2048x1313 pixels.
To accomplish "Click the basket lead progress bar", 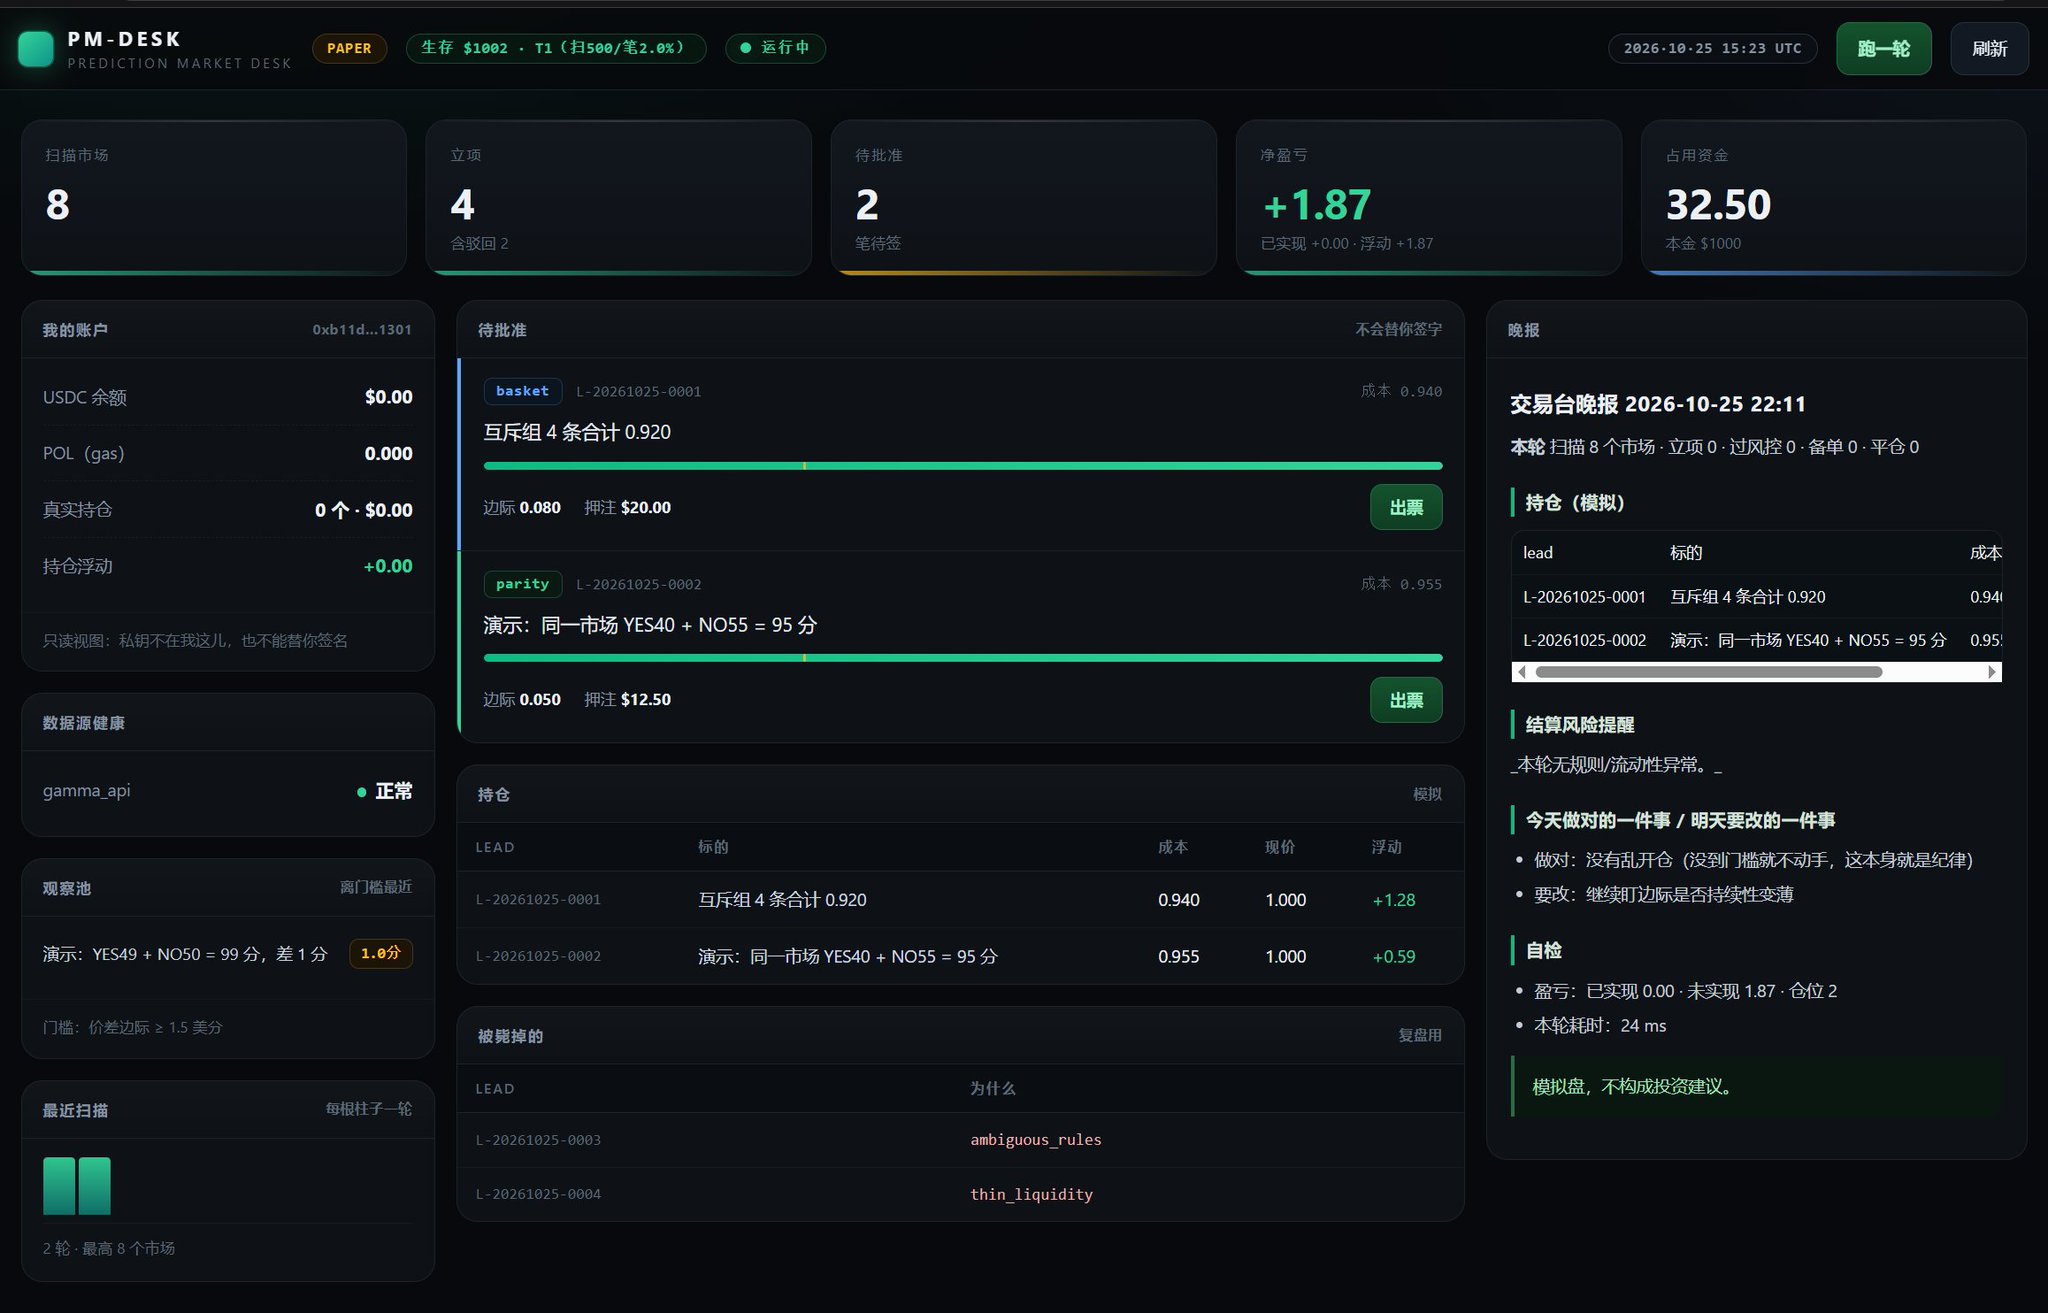I will click(962, 466).
